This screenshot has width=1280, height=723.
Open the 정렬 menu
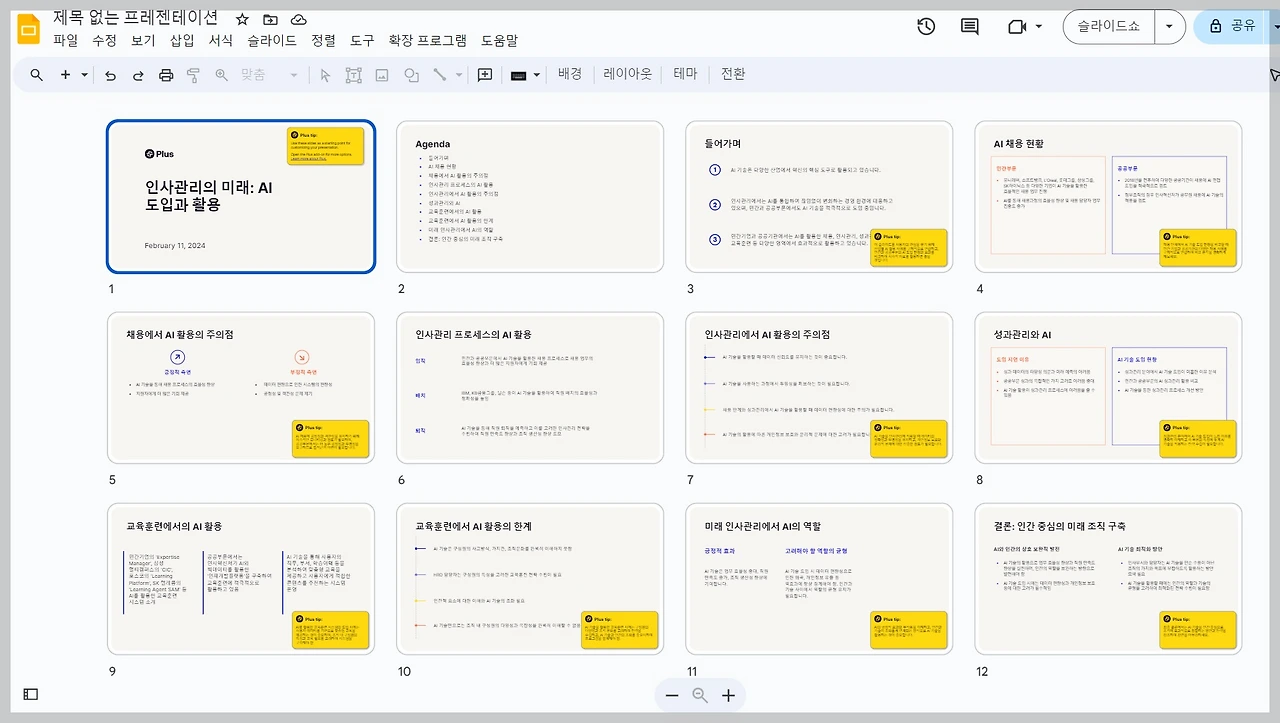click(324, 41)
